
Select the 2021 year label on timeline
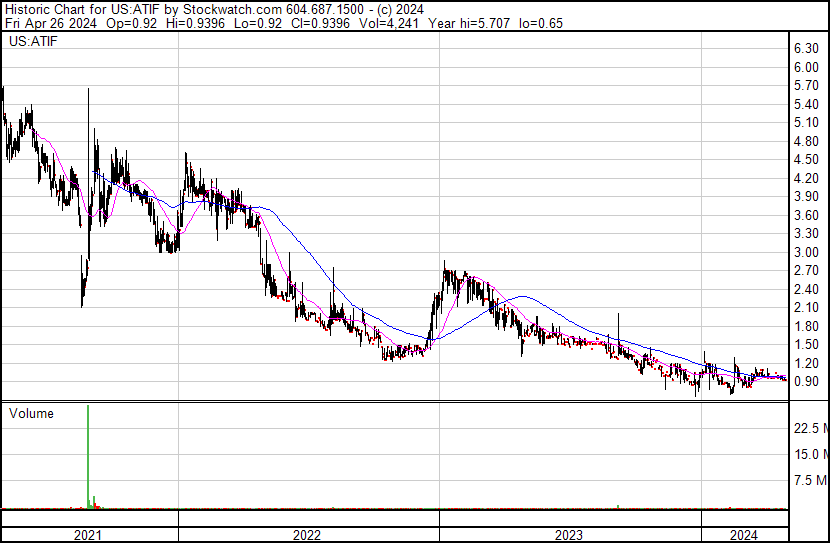88,535
